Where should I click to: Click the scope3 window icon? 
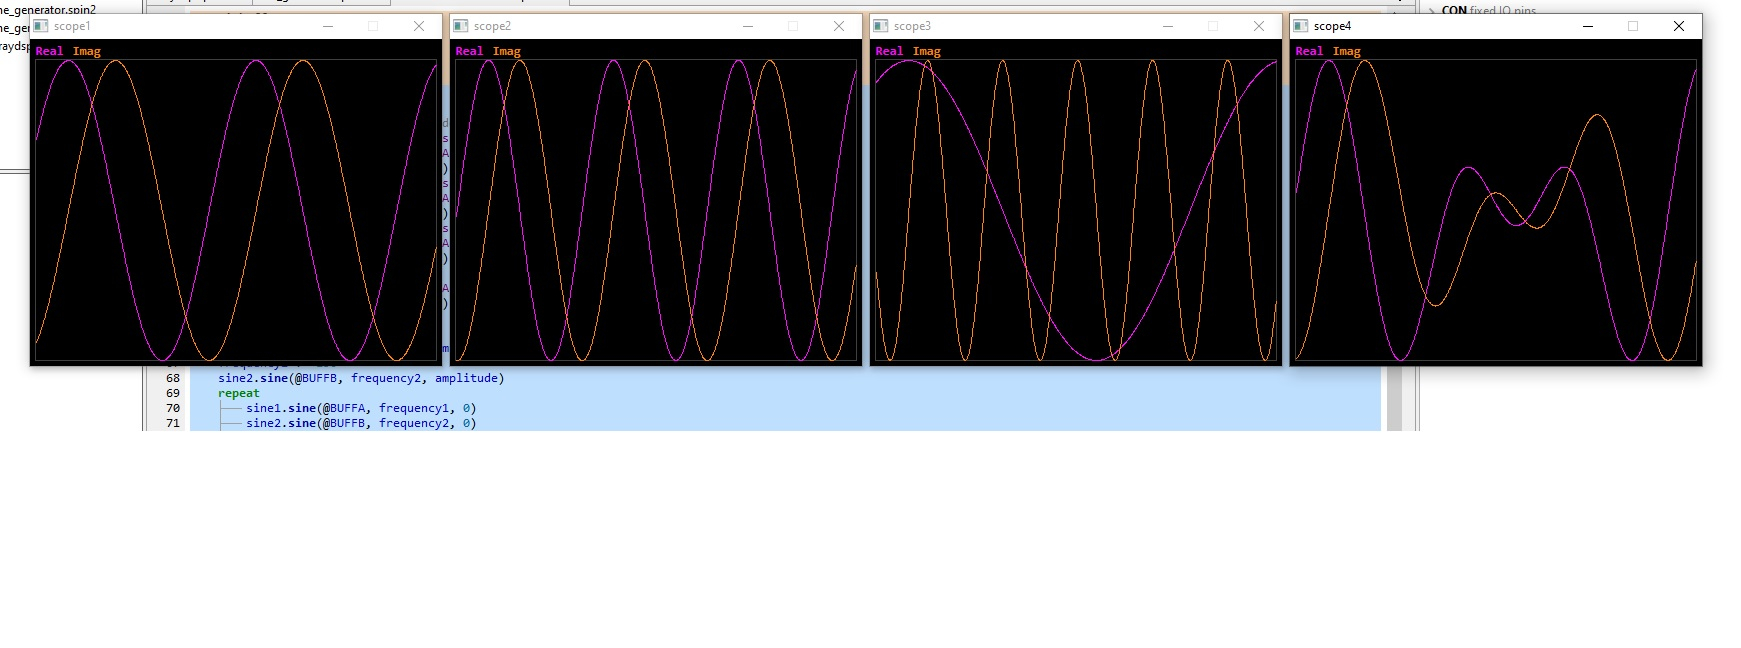pyautogui.click(x=881, y=26)
